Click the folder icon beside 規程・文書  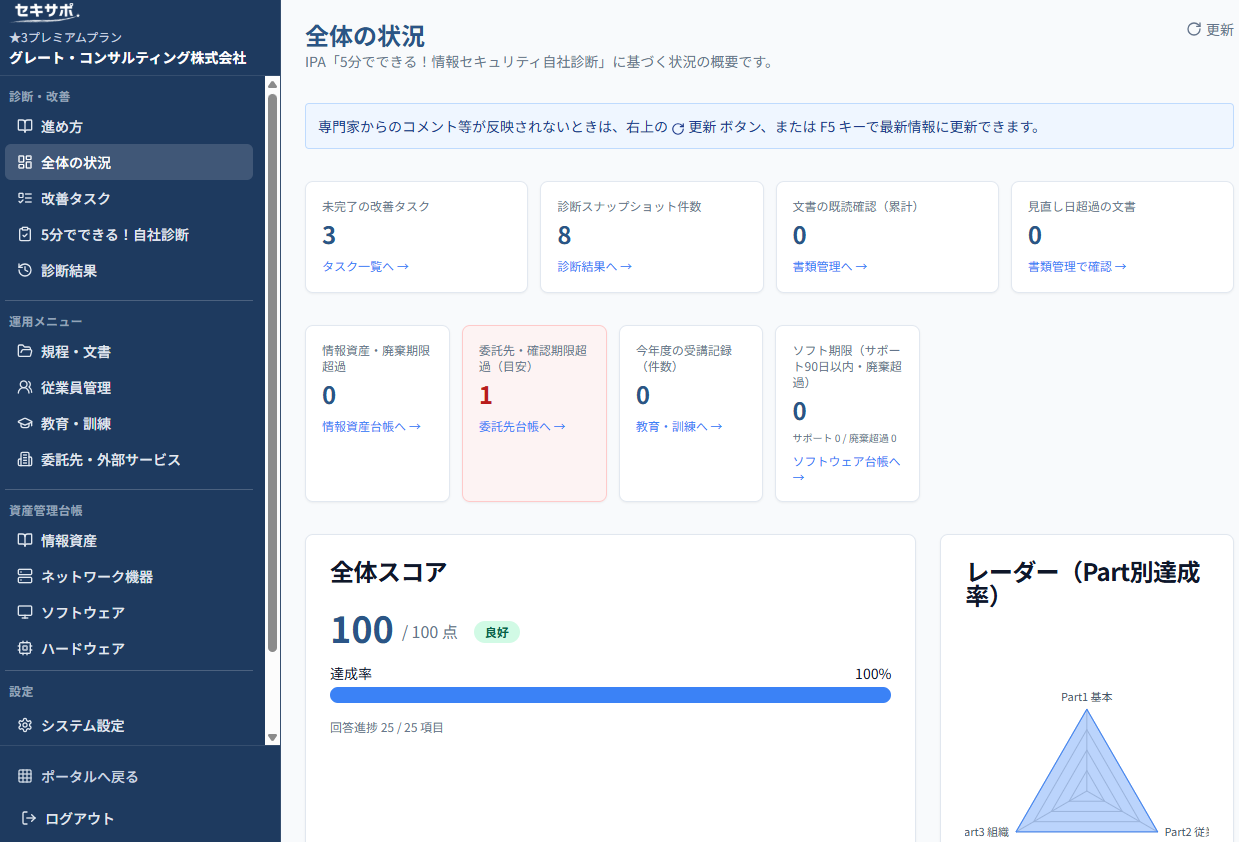click(x=25, y=352)
